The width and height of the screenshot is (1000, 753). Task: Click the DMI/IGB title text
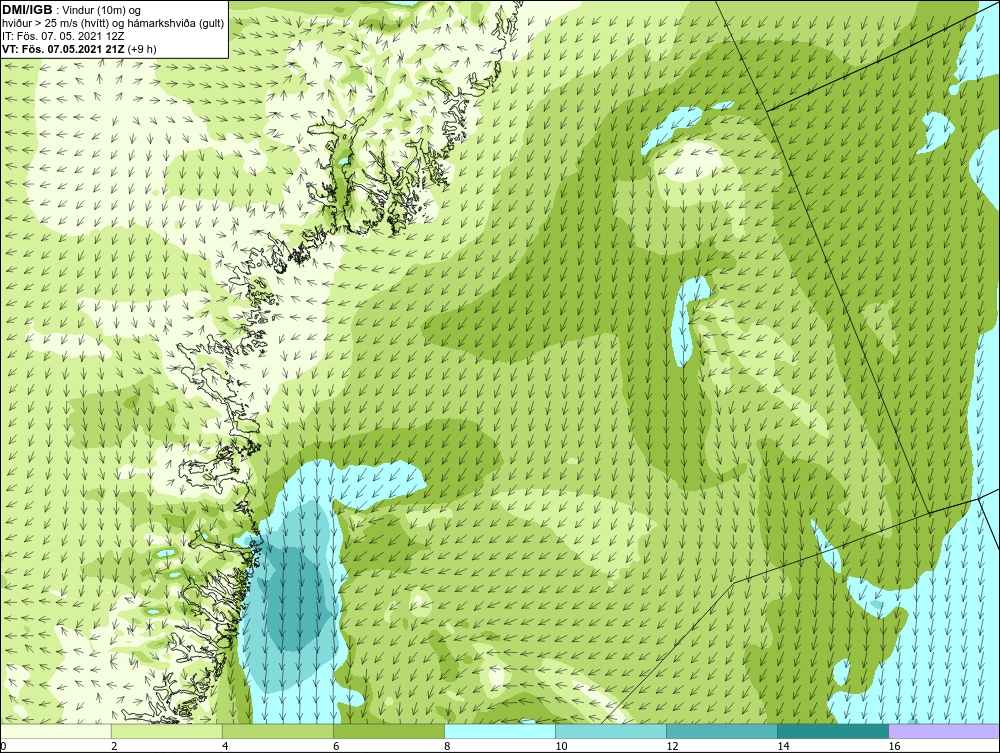(x=27, y=10)
